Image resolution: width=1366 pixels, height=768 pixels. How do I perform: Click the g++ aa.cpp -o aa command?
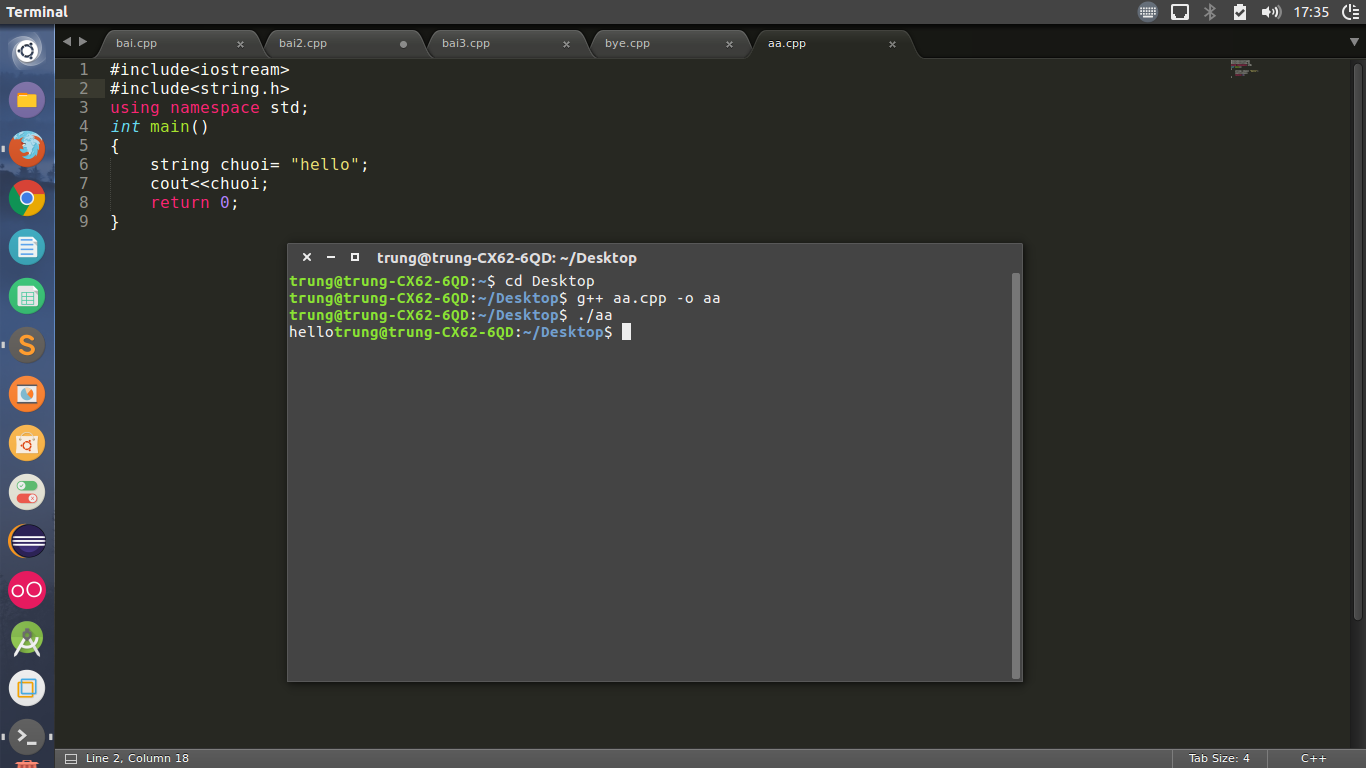pos(649,298)
